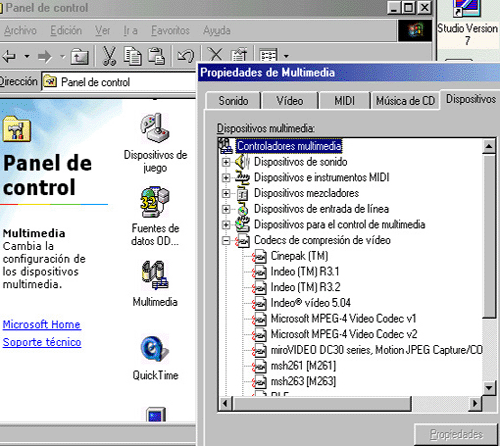Click the Cut scissors toolbar icon

[109, 56]
